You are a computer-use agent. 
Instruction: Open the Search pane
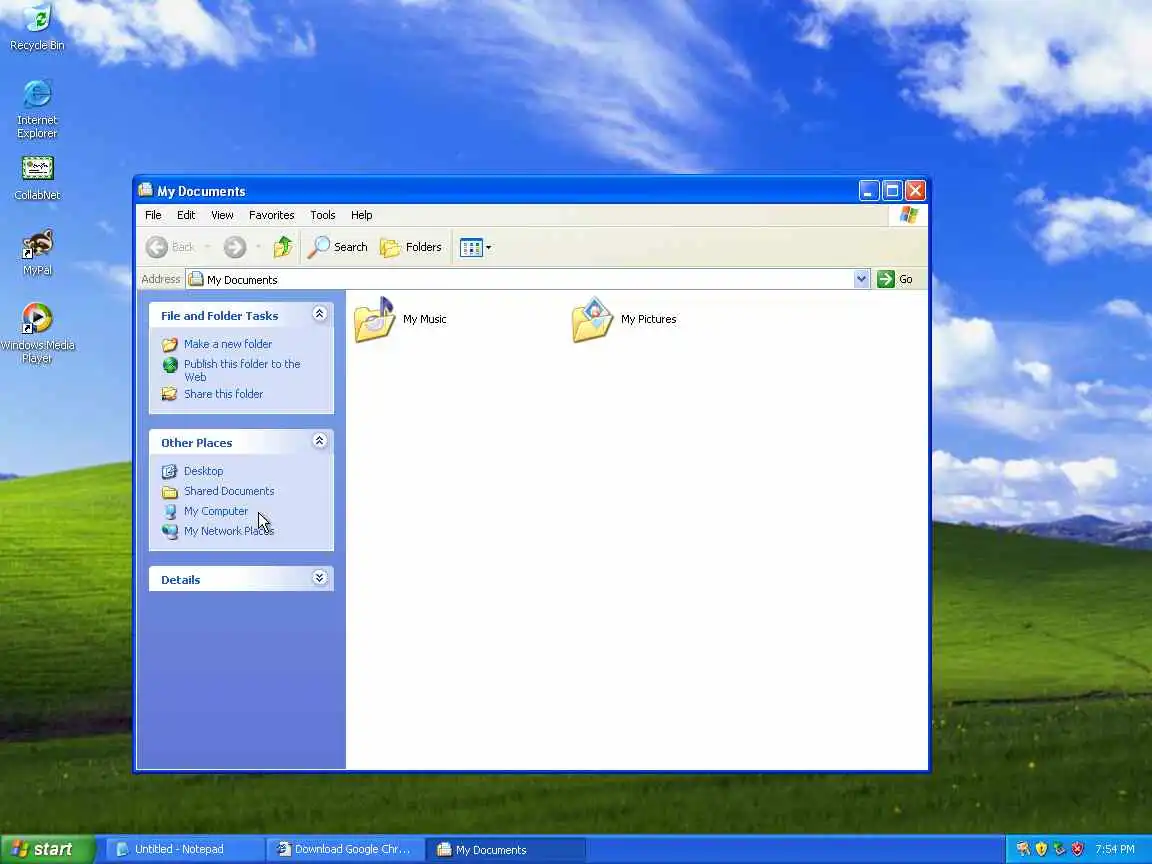(338, 247)
